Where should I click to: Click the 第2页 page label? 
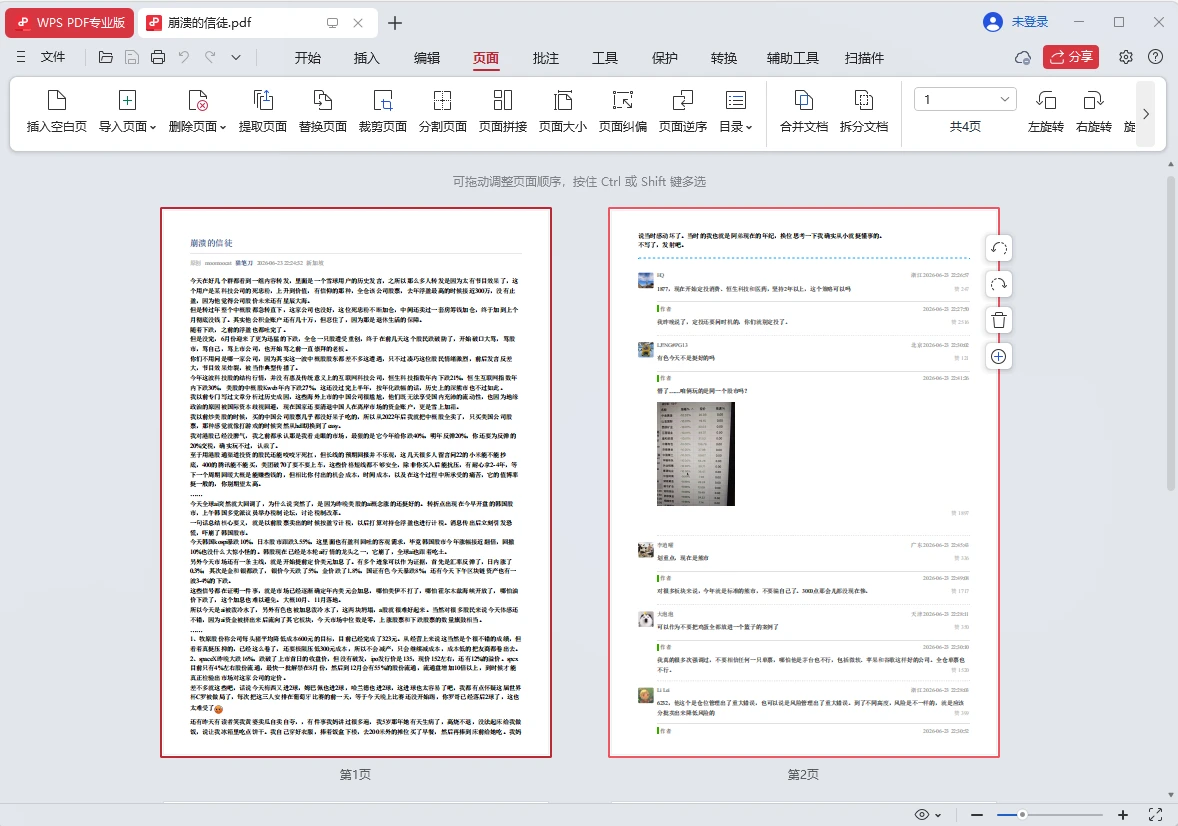[803, 774]
